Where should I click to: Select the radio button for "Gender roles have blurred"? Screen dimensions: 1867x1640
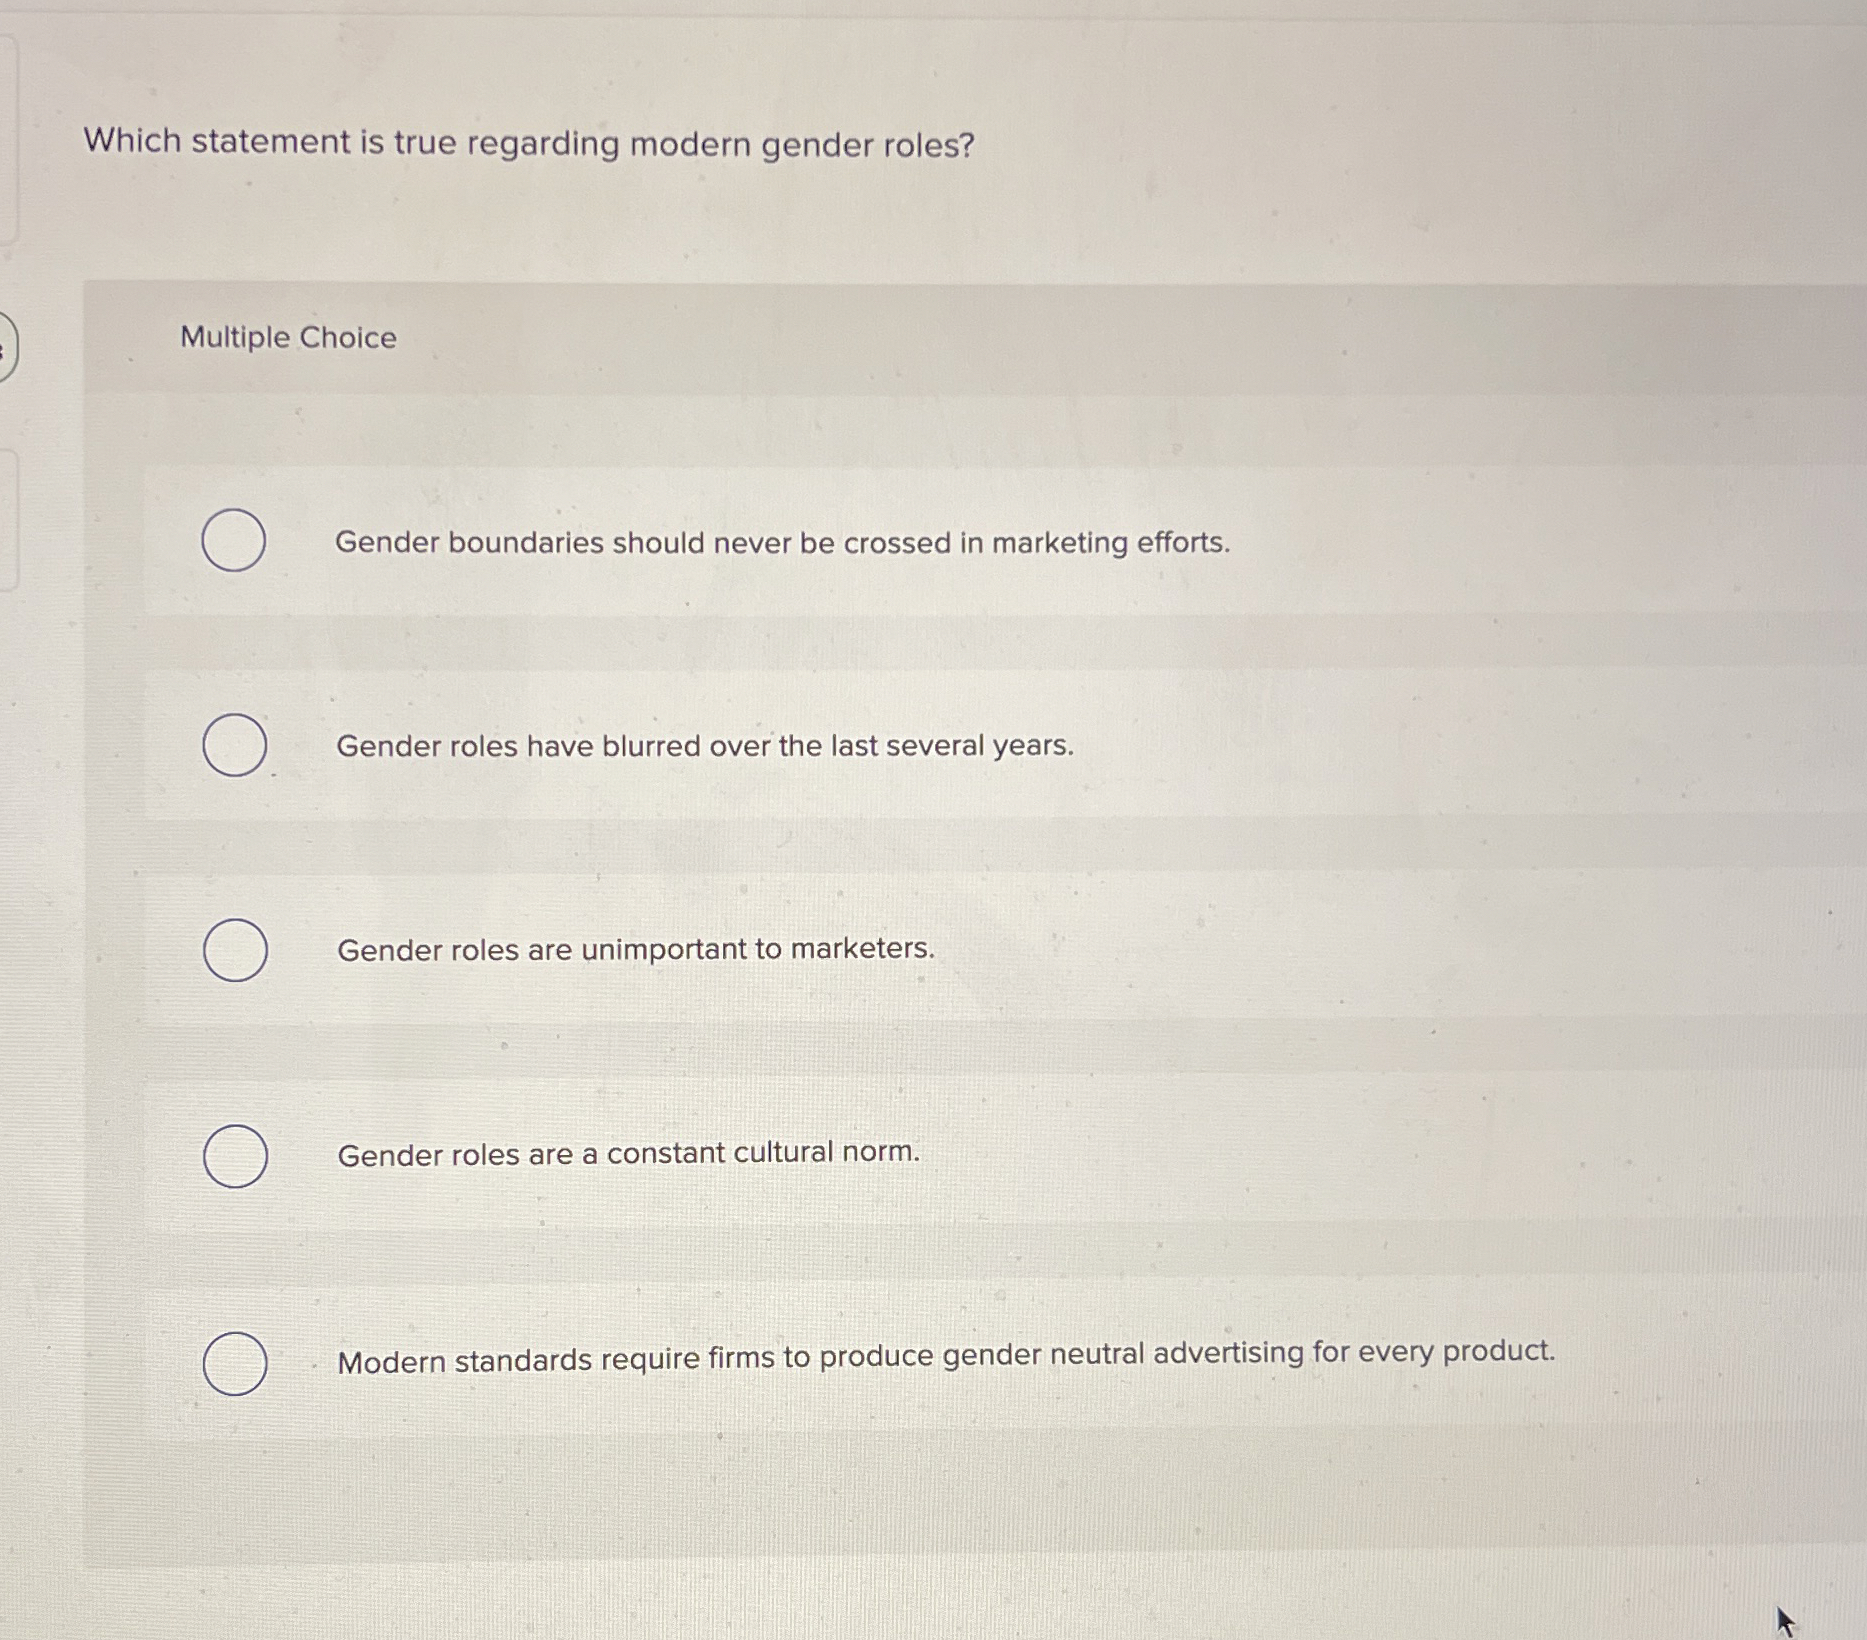click(235, 745)
